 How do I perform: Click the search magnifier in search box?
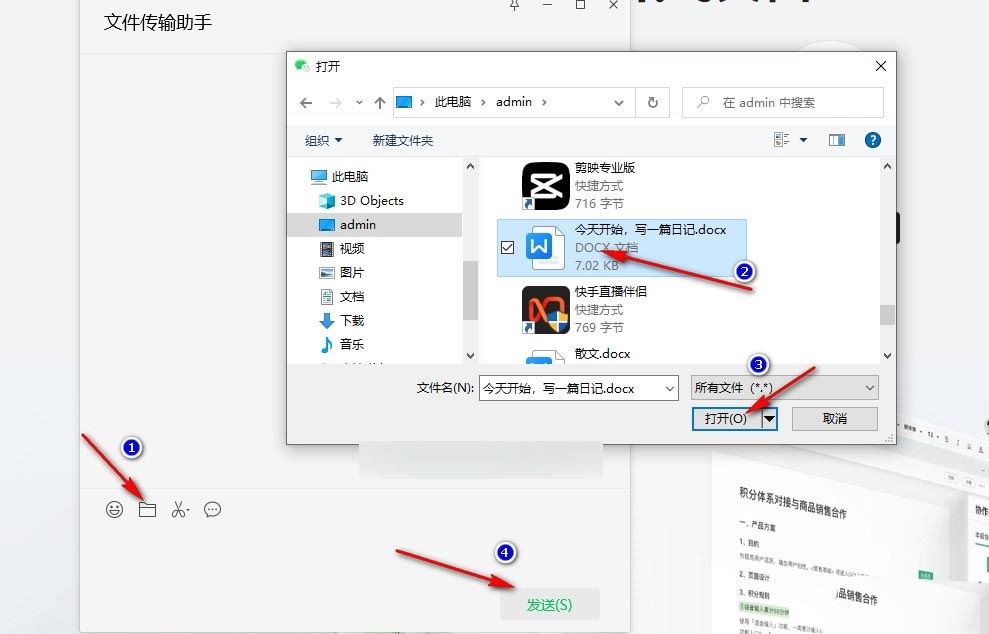(703, 103)
